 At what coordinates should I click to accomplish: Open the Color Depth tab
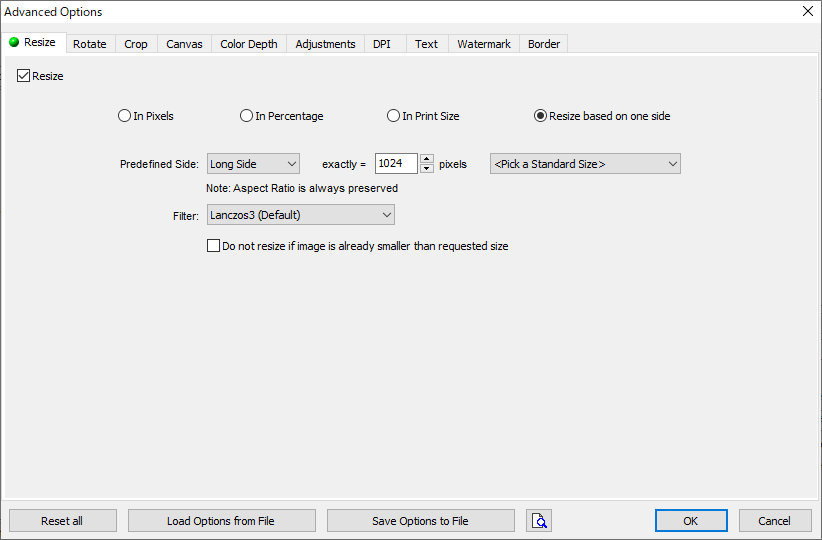248,44
